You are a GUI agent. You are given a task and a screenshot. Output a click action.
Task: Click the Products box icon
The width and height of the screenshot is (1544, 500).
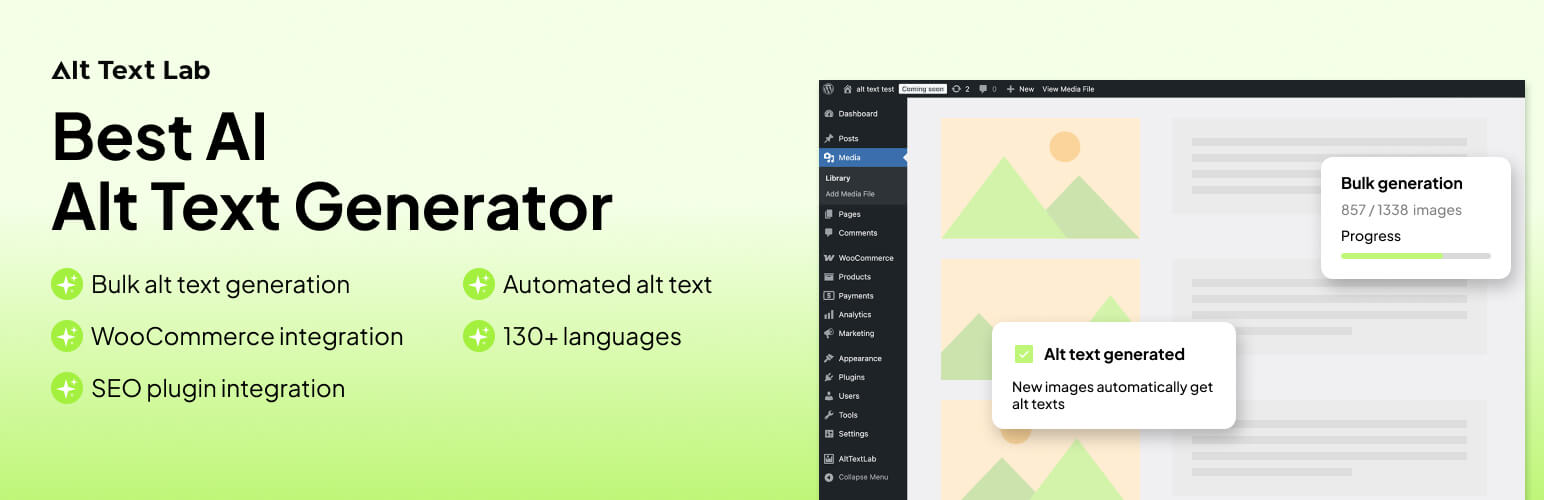[829, 277]
